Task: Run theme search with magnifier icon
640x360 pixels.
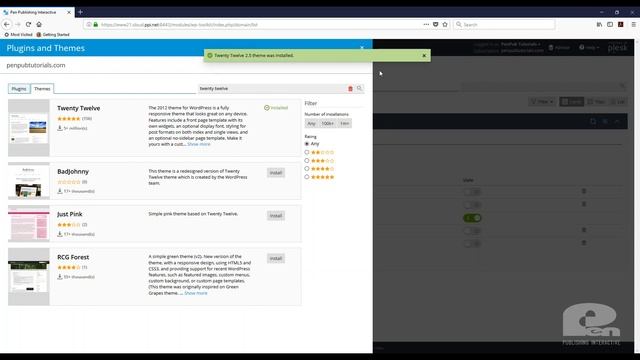Action: click(360, 88)
